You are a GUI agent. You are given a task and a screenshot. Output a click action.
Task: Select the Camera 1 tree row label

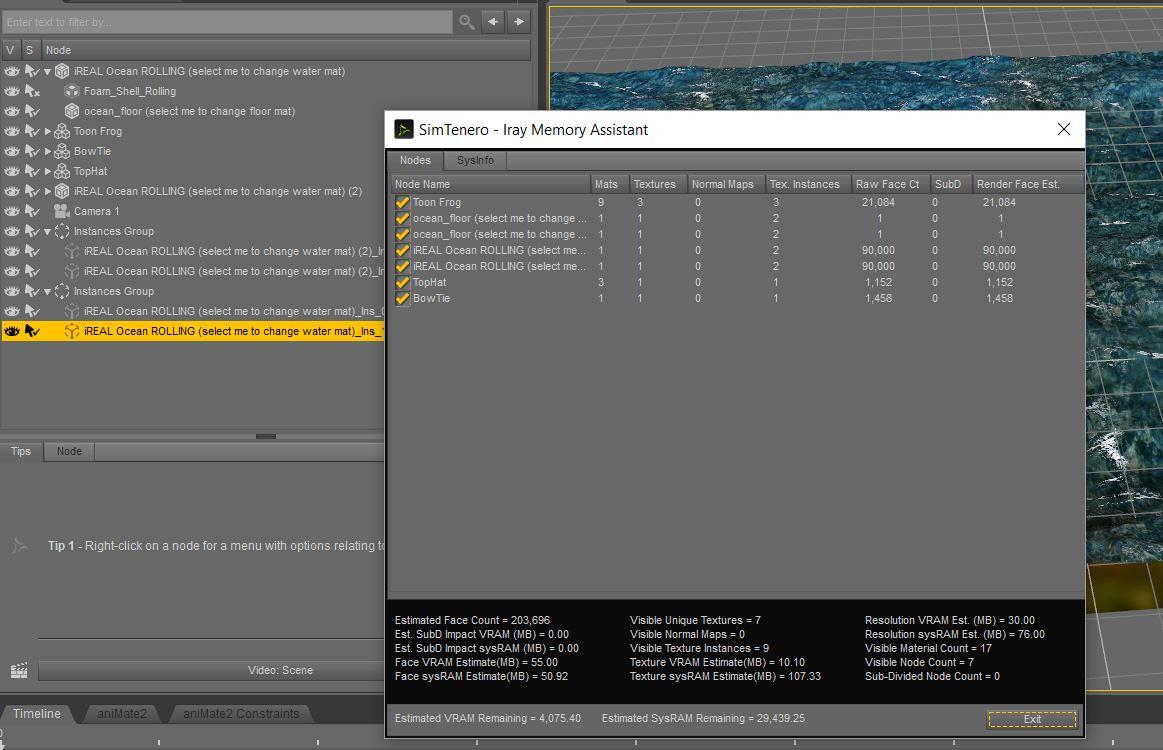pos(96,211)
